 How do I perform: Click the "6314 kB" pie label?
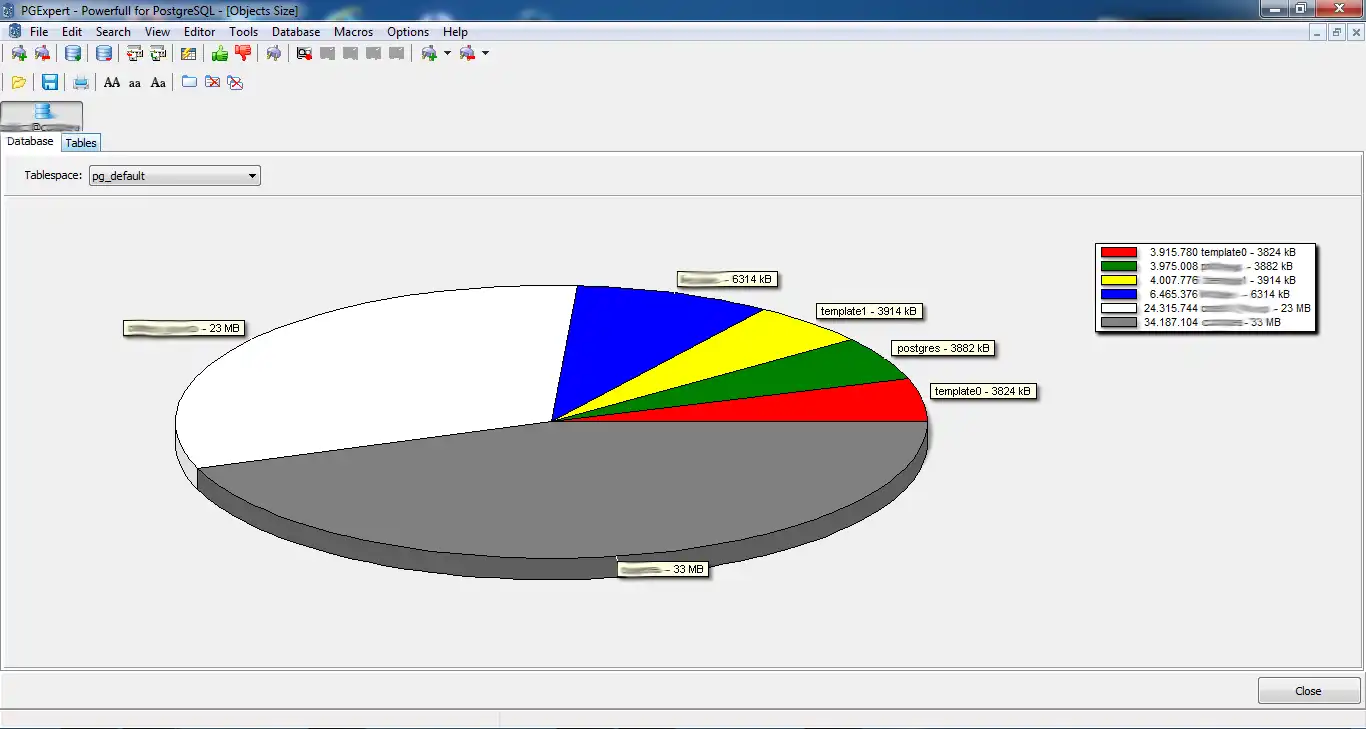[727, 279]
